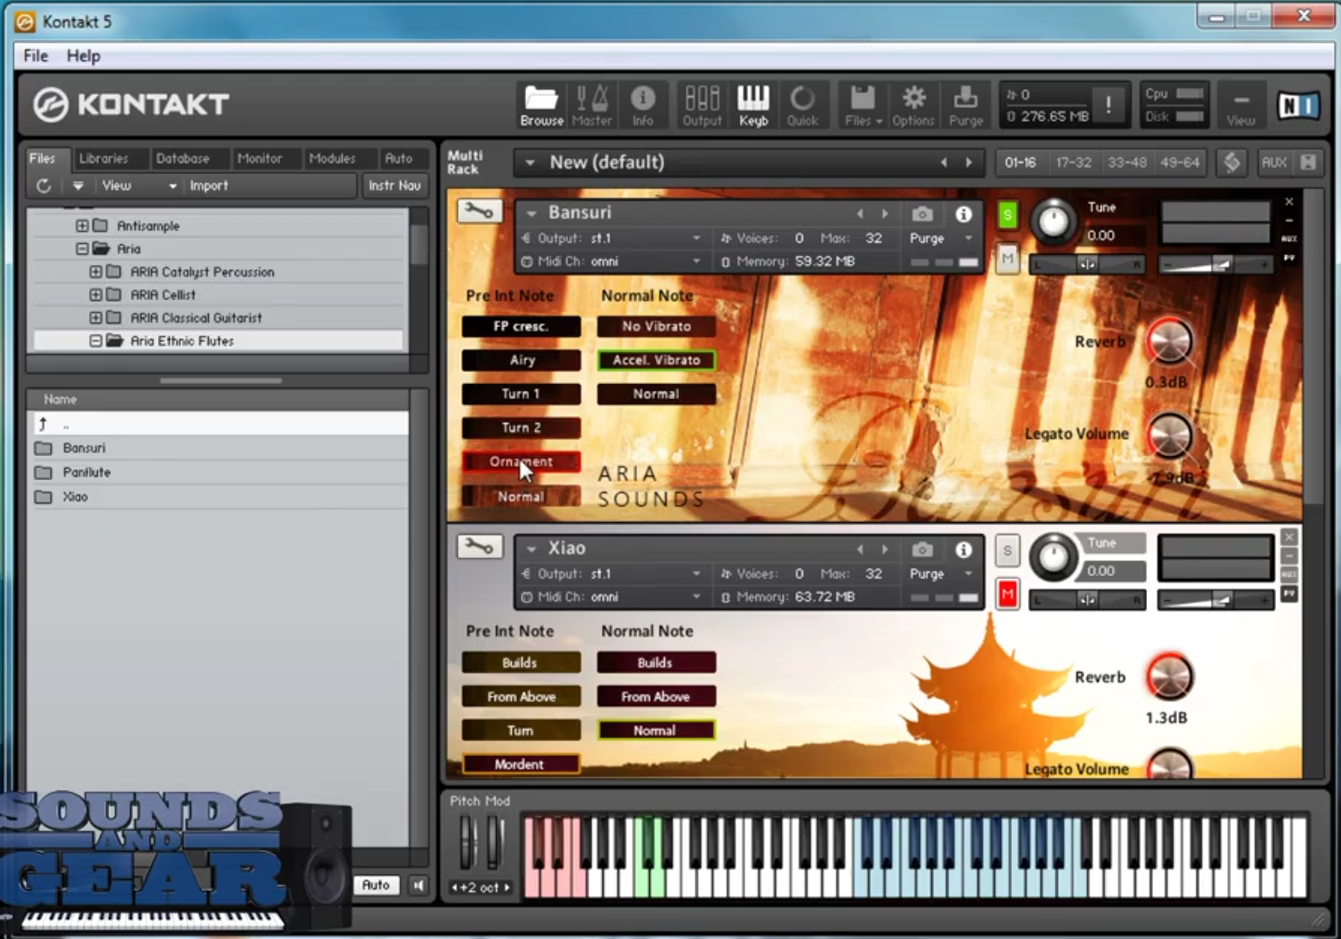Viewport: 1341px width, 939px height.
Task: Click the Bansuri Reverb knob
Action: coord(1168,342)
